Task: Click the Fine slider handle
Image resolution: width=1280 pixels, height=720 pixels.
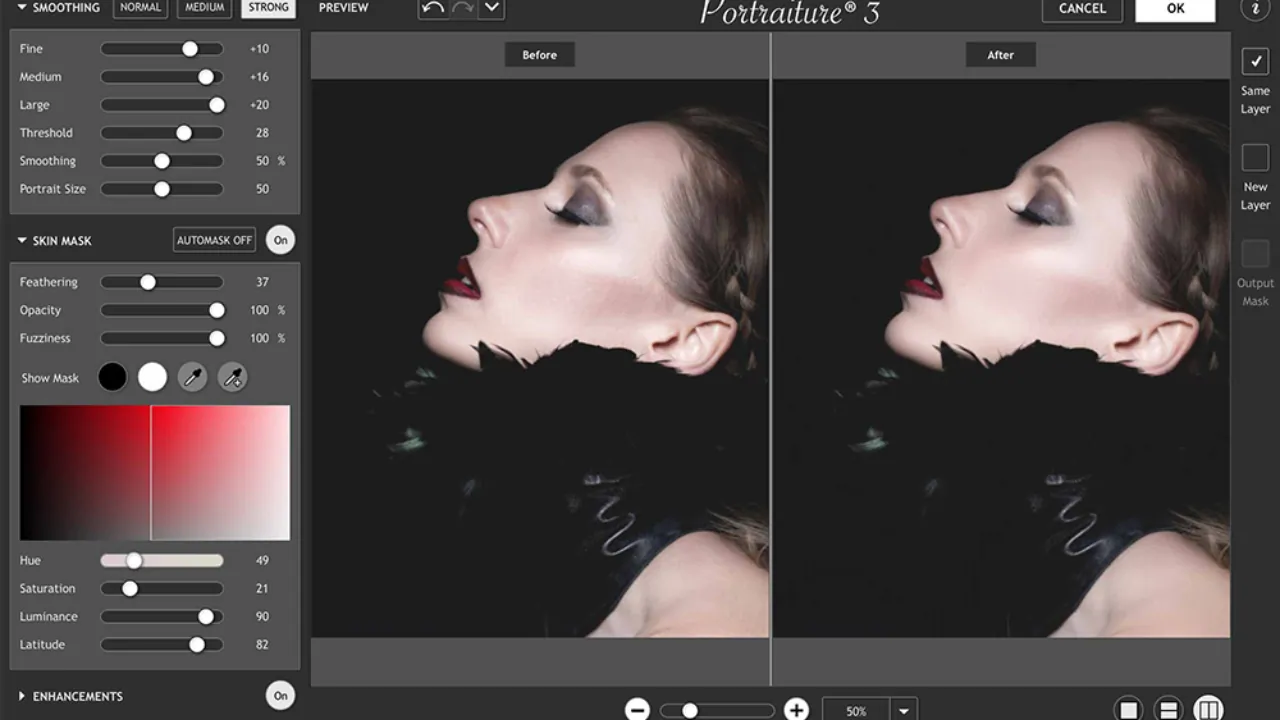Action: click(x=189, y=49)
